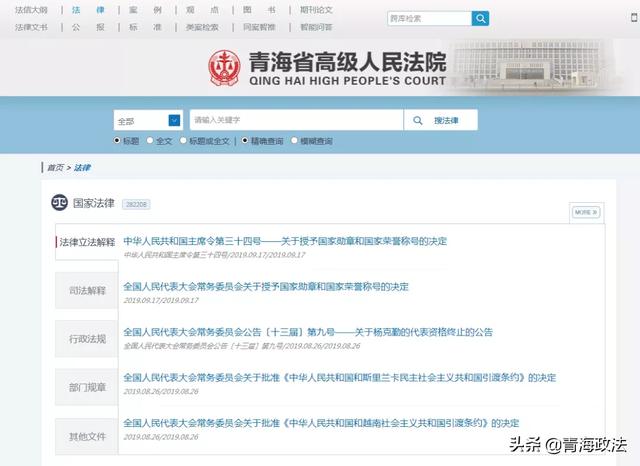Screen dimensions: 640x466
Task: Open the 斯里兰卡 引渡条约 decision link
Action: (340, 377)
